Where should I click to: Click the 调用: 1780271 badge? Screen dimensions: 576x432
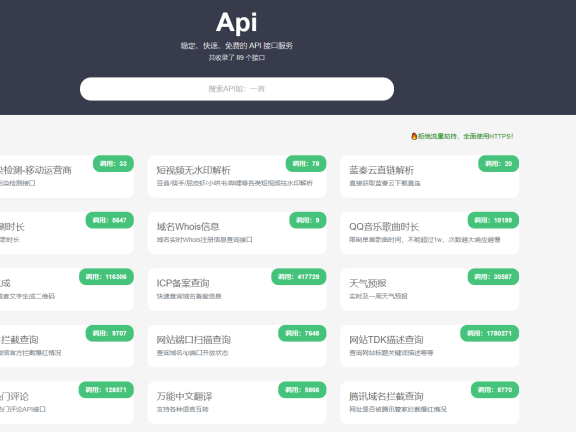point(490,333)
